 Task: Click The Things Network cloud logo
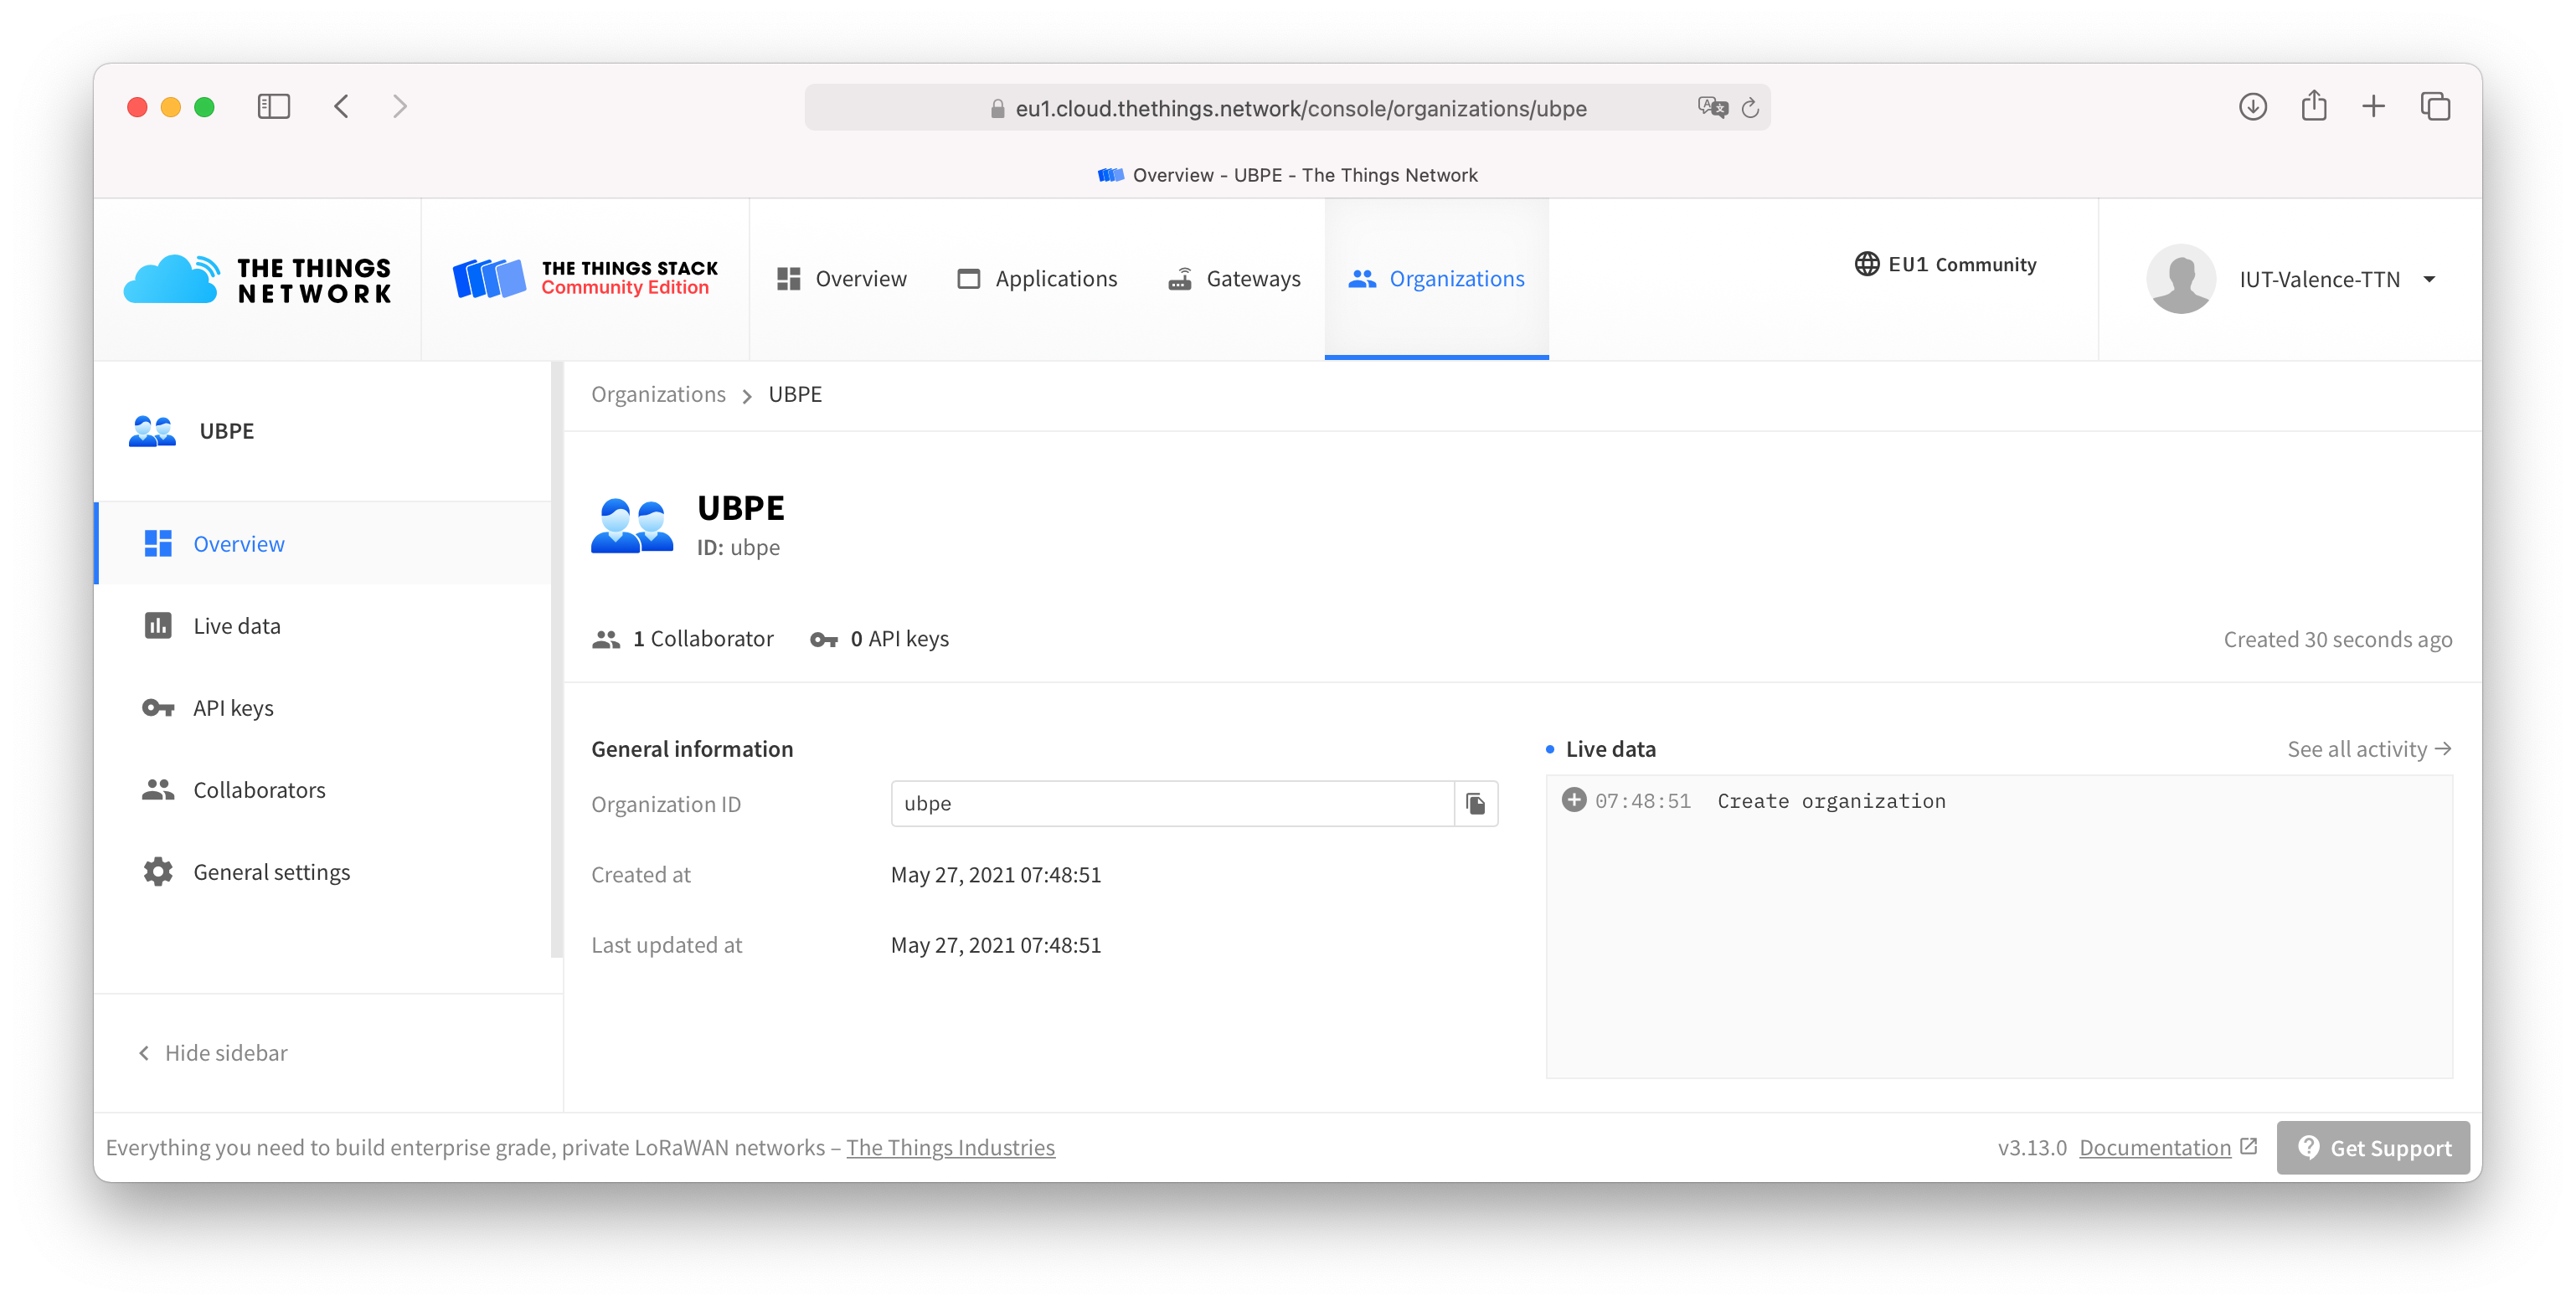pos(258,279)
